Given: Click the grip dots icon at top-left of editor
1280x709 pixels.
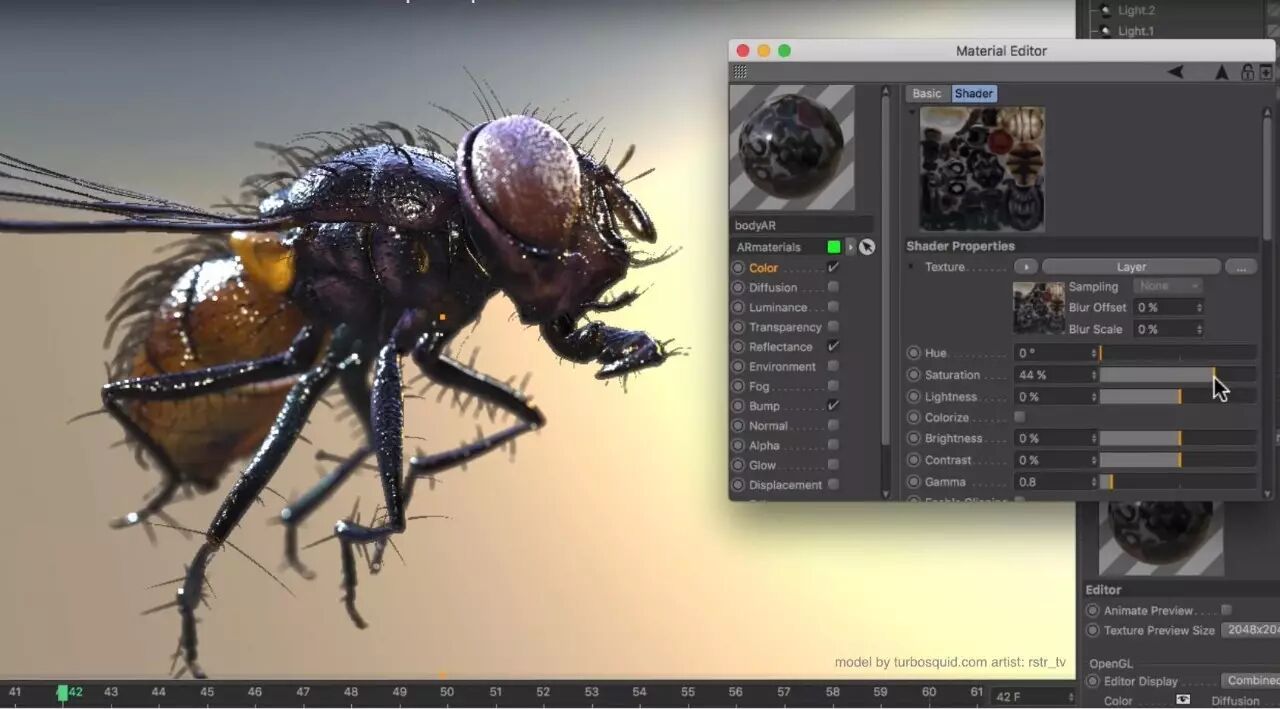Looking at the screenshot, I should click(740, 72).
